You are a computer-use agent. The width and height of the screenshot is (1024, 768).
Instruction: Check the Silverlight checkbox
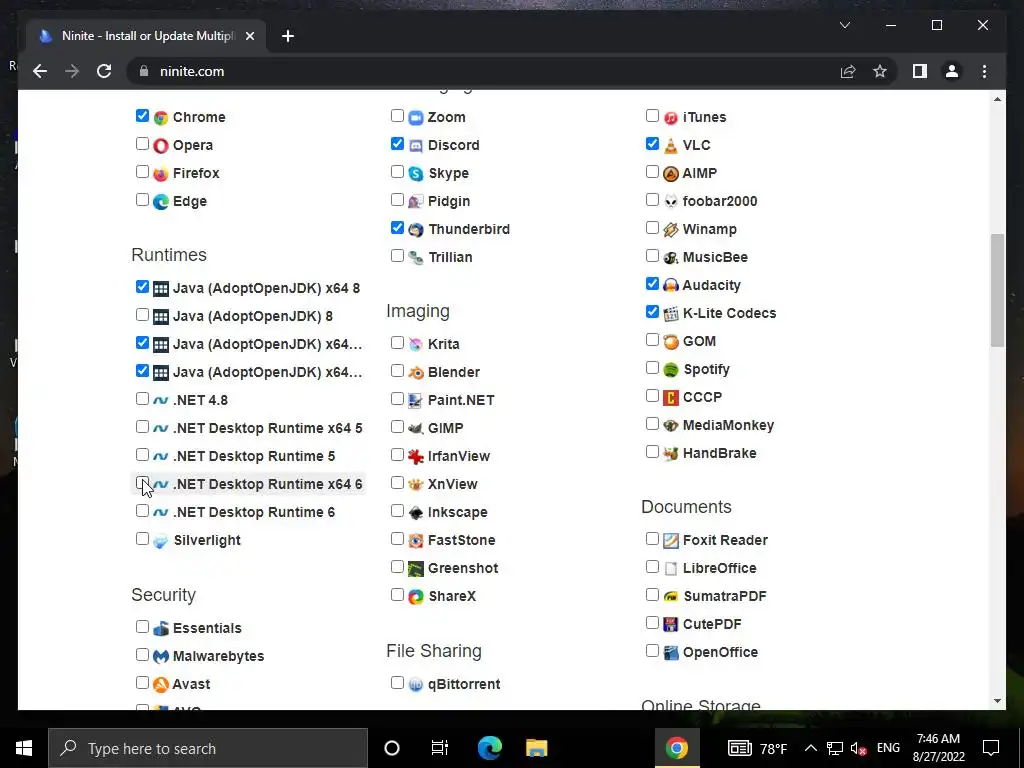(142, 539)
